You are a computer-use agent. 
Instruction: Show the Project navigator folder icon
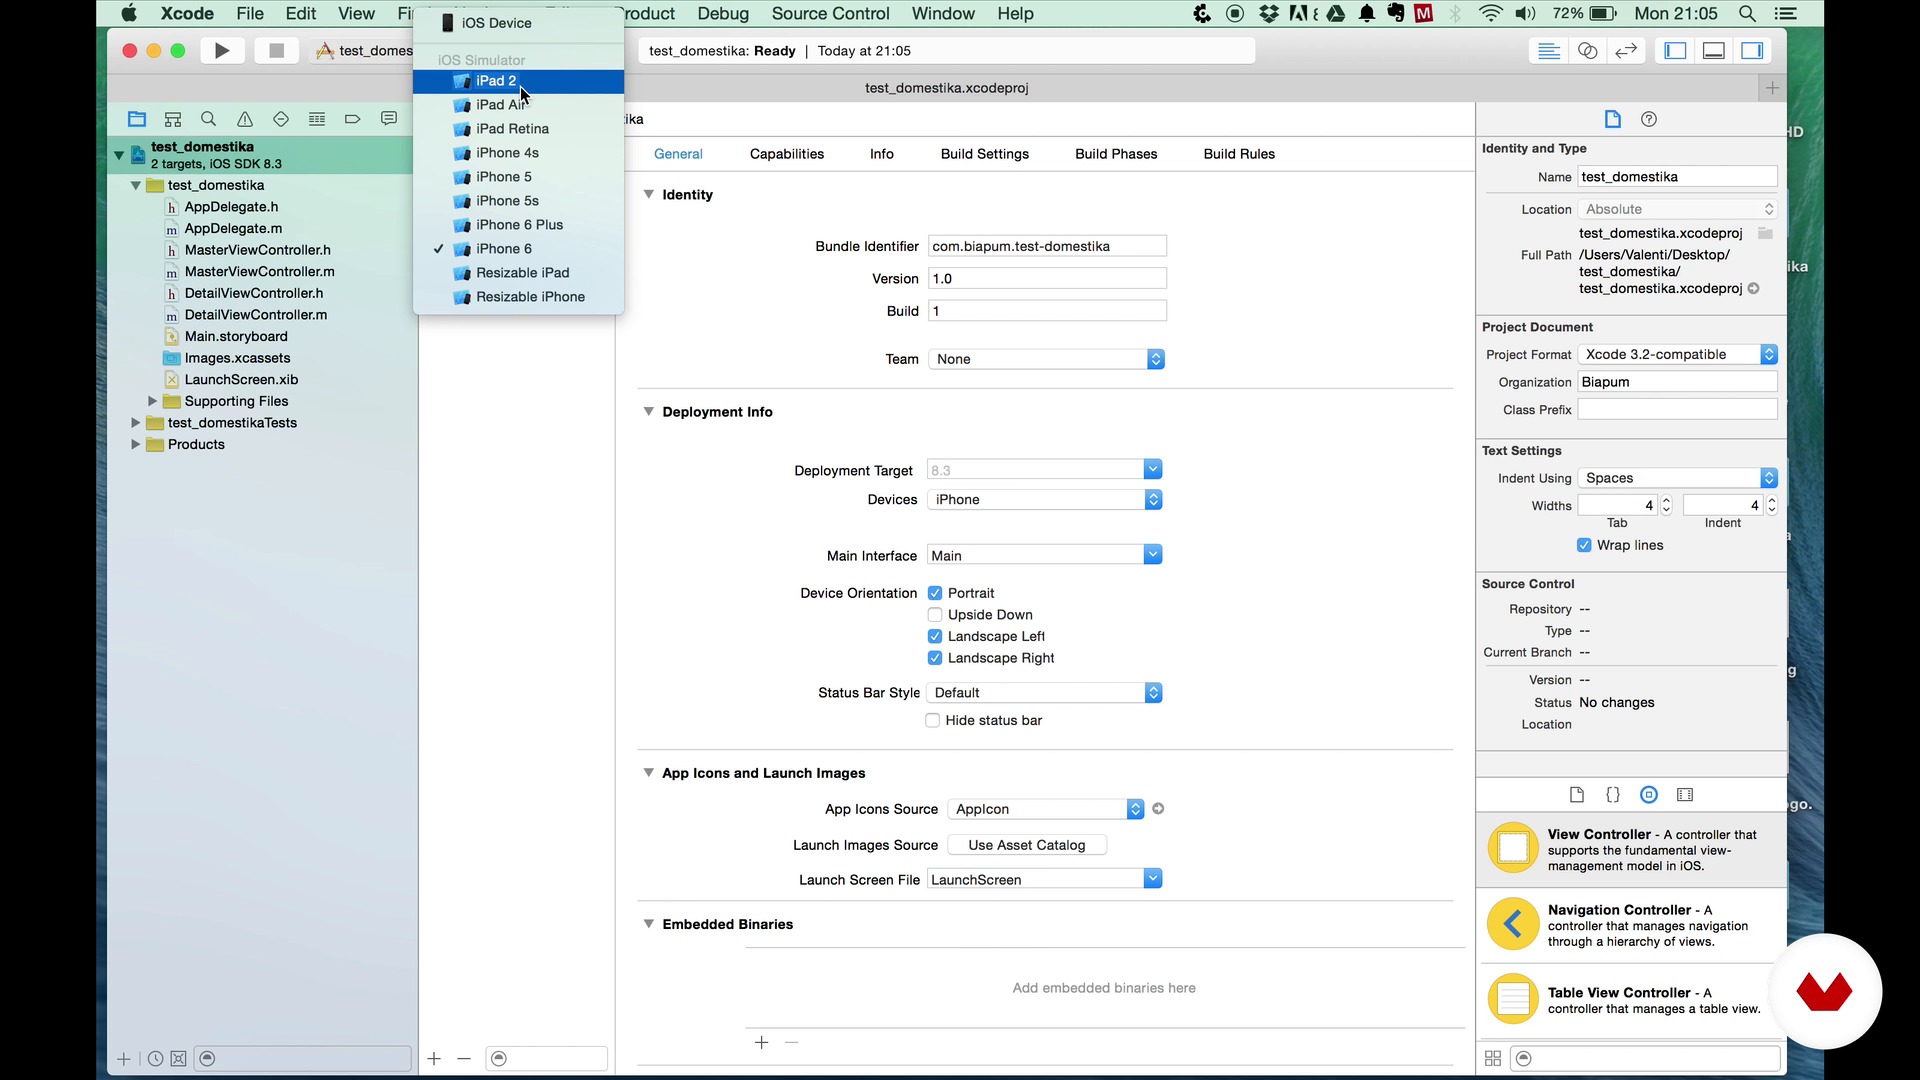tap(137, 119)
